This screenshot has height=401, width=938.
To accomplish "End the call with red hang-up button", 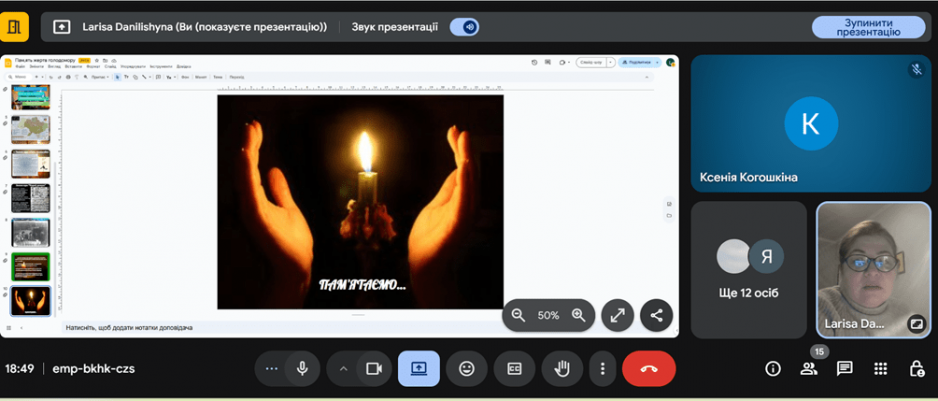I will click(648, 369).
